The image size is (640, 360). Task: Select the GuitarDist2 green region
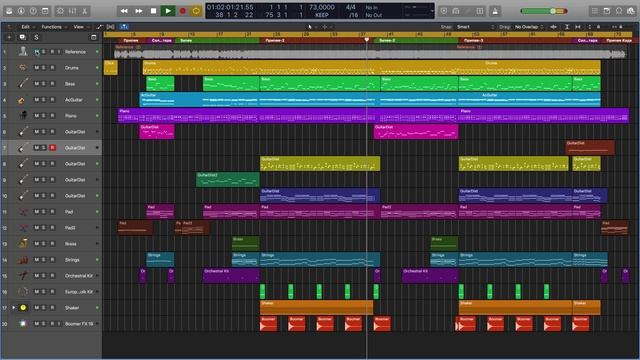(x=227, y=180)
